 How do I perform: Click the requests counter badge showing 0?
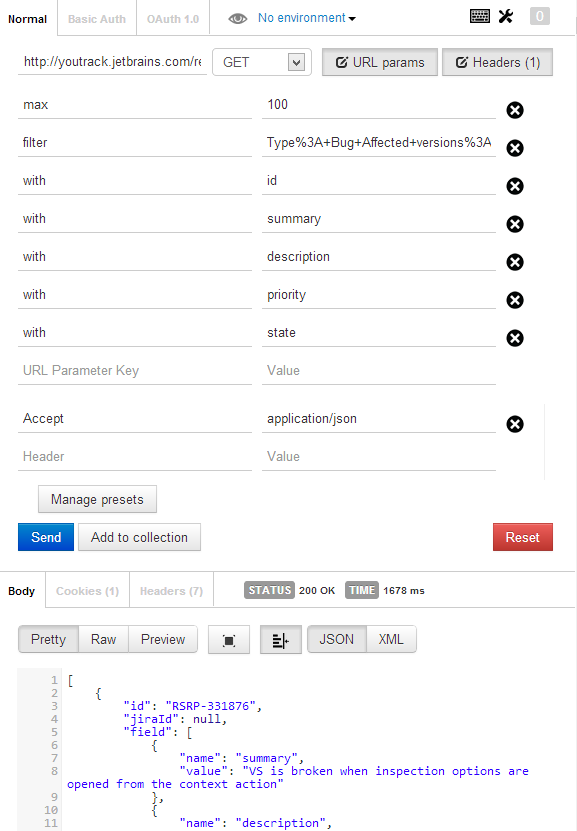tap(540, 16)
